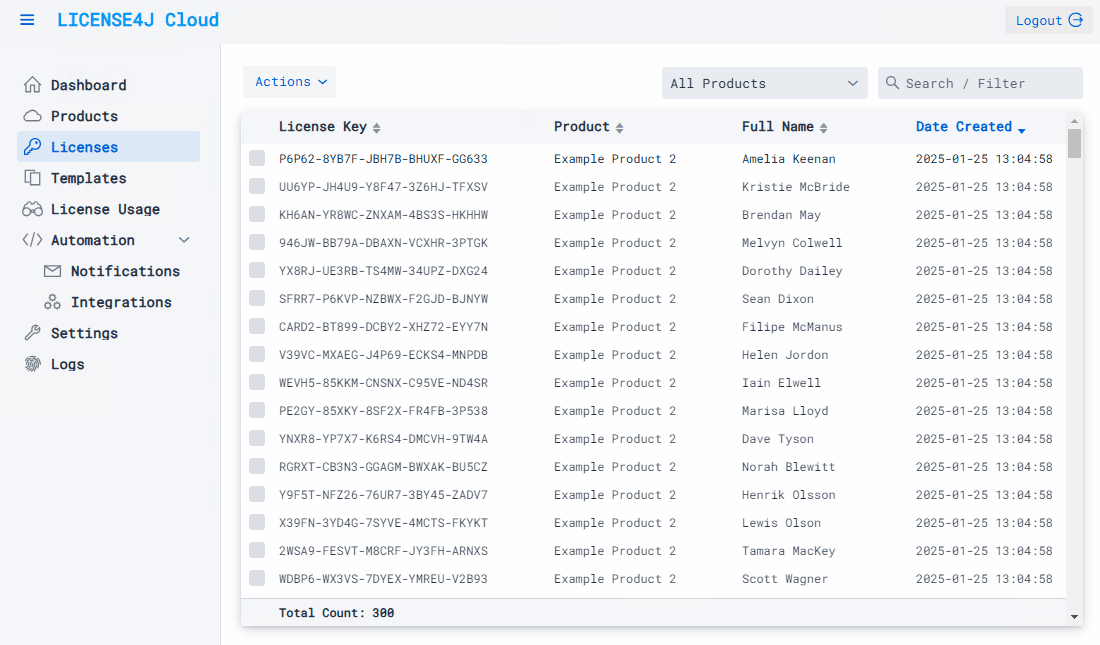Image resolution: width=1100 pixels, height=645 pixels.
Task: Select the checkbox for Brendan May's row
Action: coord(257,214)
